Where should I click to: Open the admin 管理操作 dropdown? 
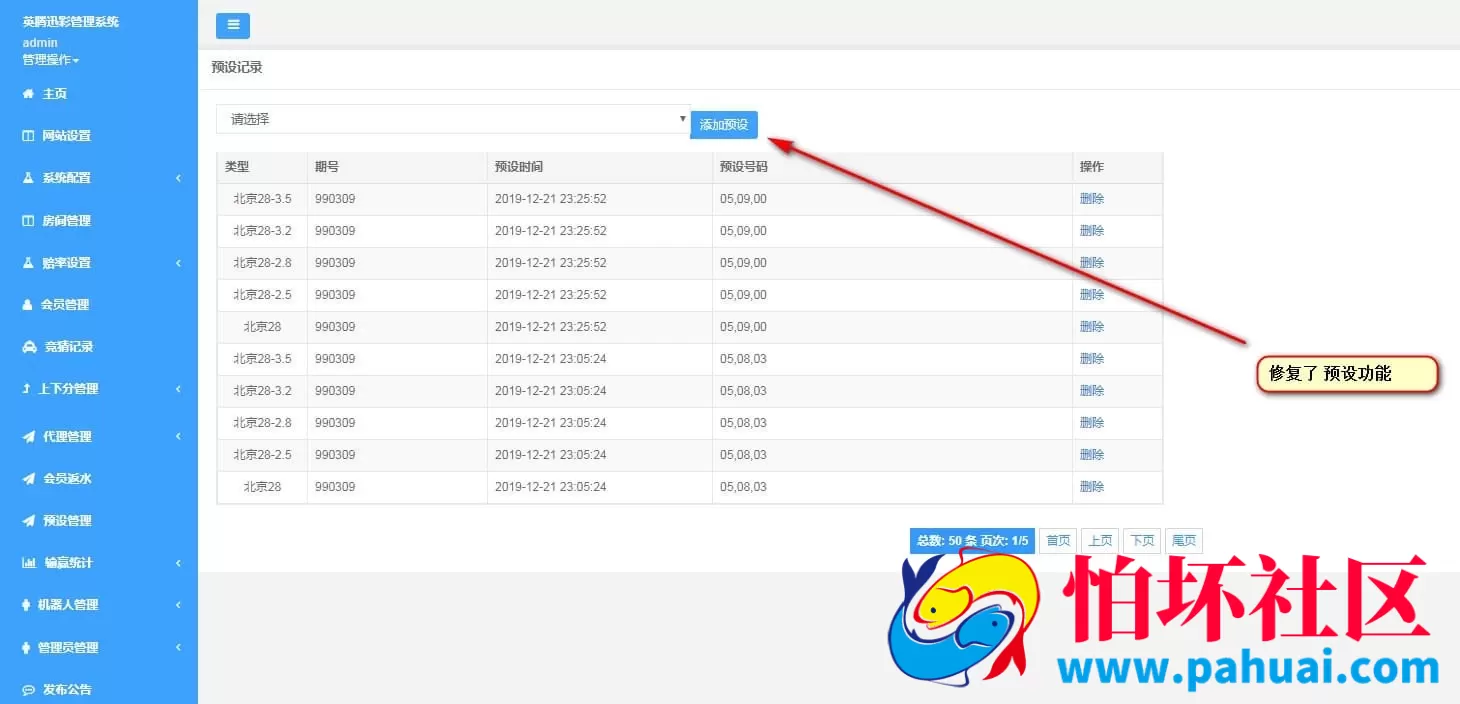tap(51, 60)
